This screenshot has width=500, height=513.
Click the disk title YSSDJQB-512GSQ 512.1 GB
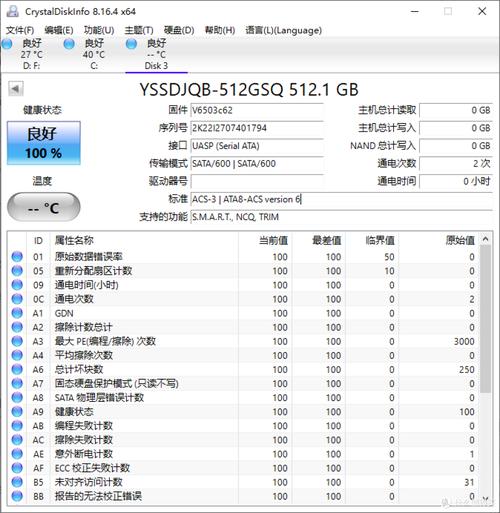click(249, 89)
